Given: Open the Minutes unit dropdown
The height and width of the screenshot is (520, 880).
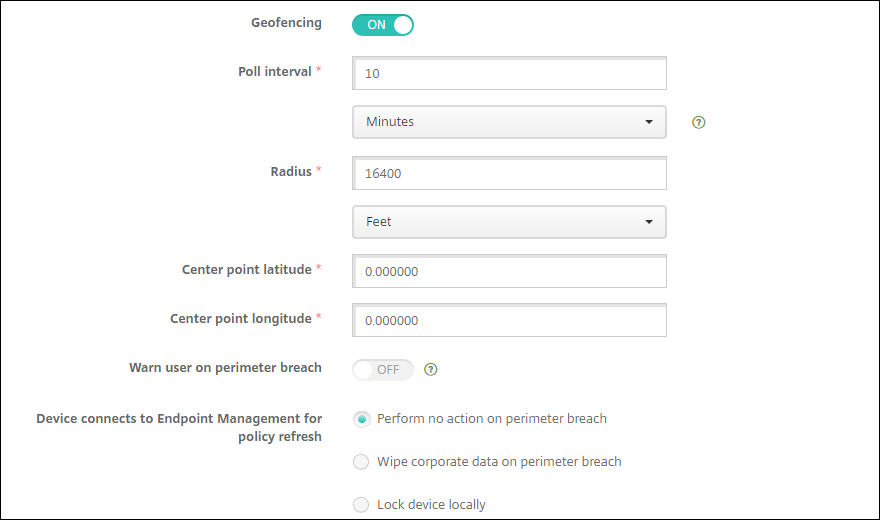Looking at the screenshot, I should pos(509,122).
